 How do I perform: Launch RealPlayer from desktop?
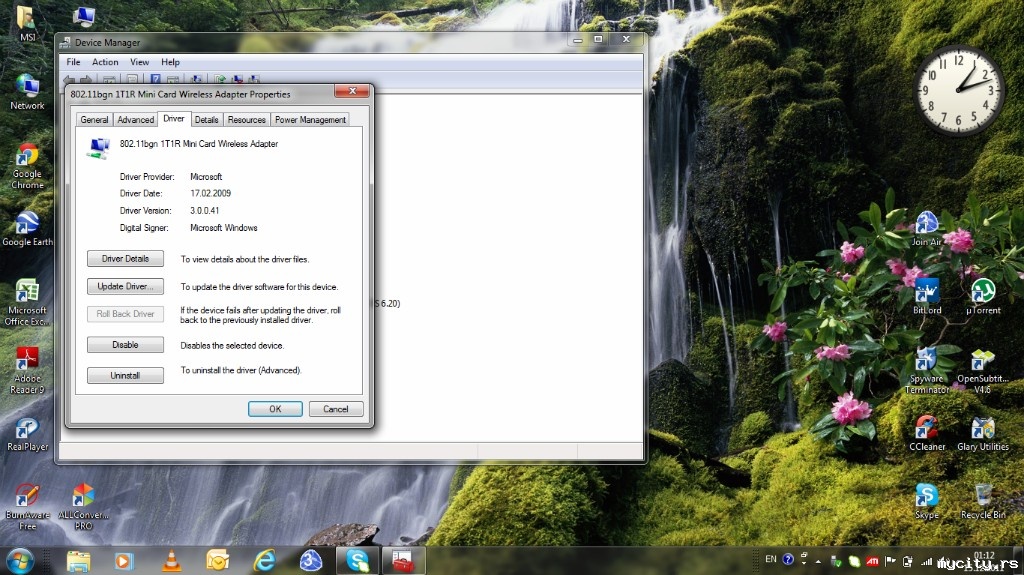click(27, 435)
